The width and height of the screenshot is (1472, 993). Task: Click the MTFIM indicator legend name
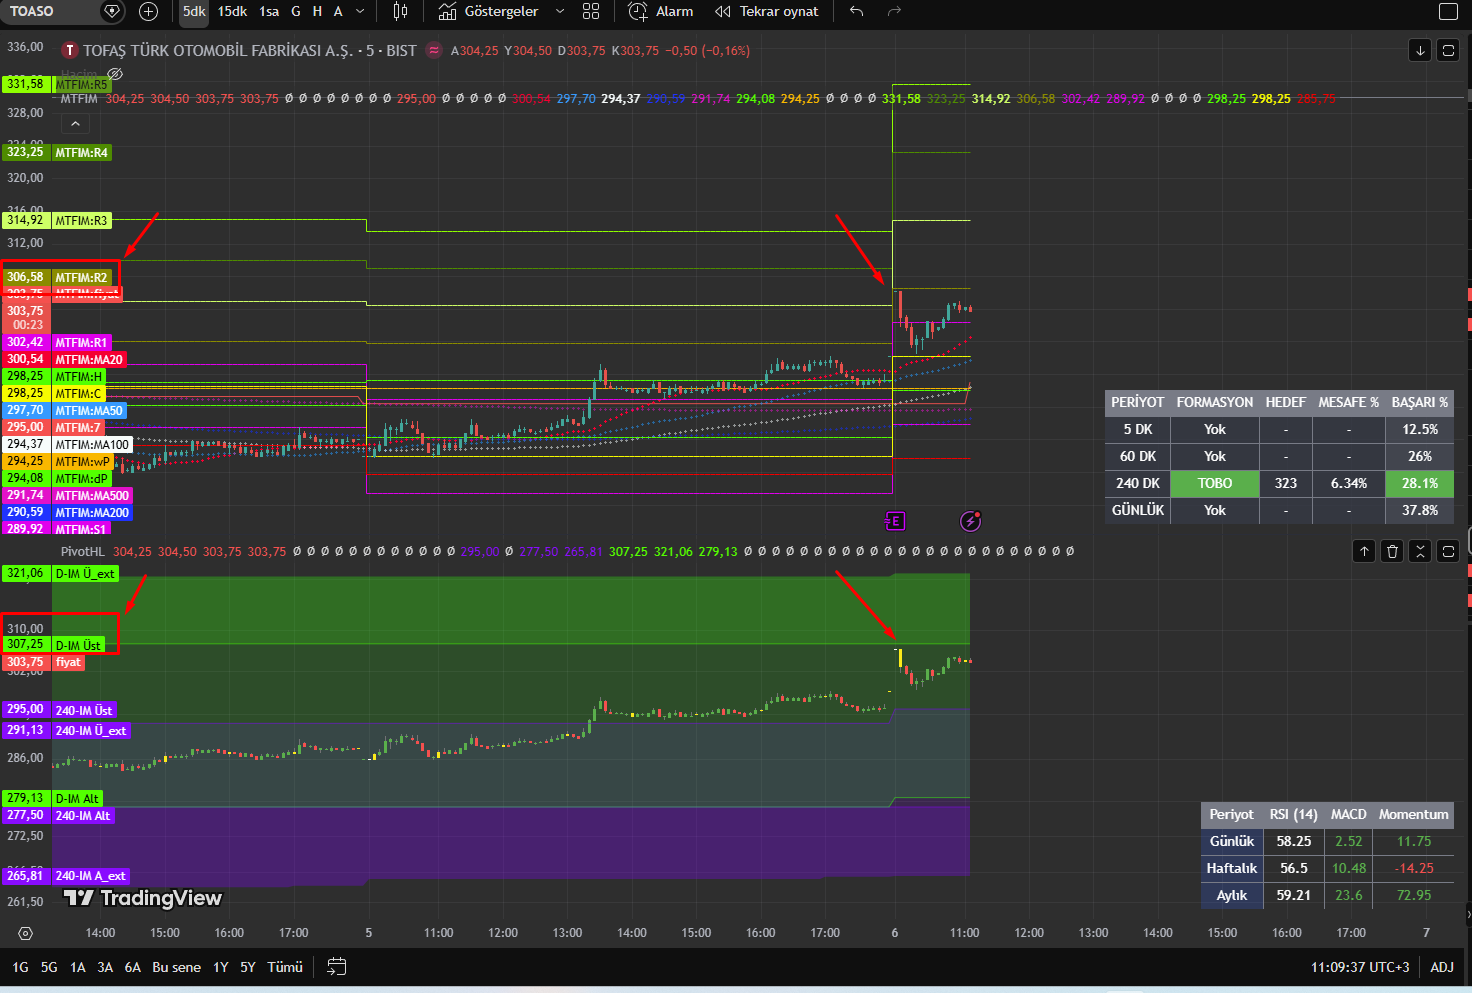(79, 99)
